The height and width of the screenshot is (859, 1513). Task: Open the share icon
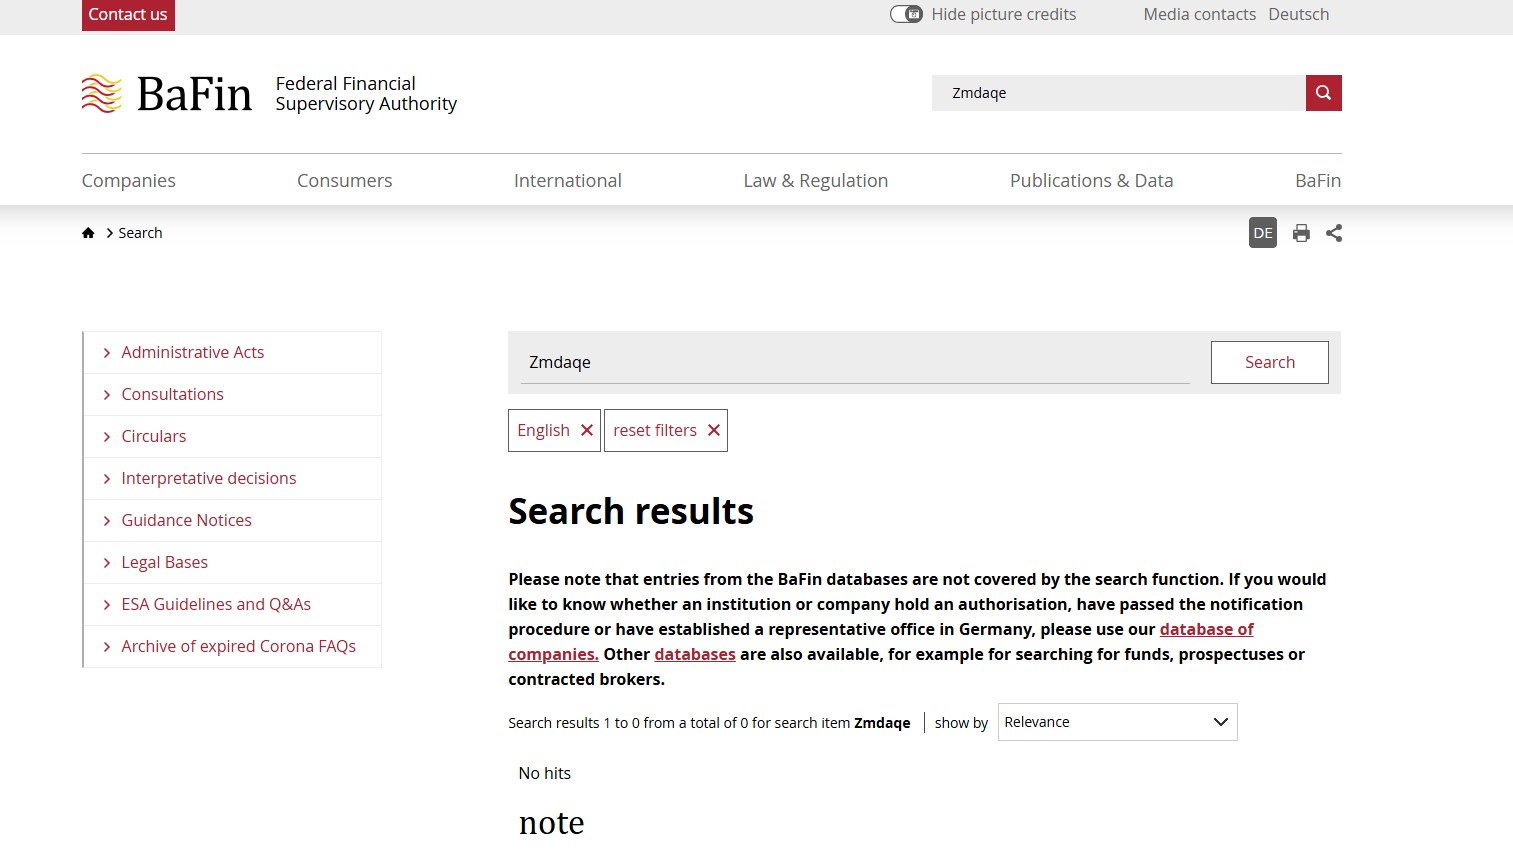click(1334, 233)
